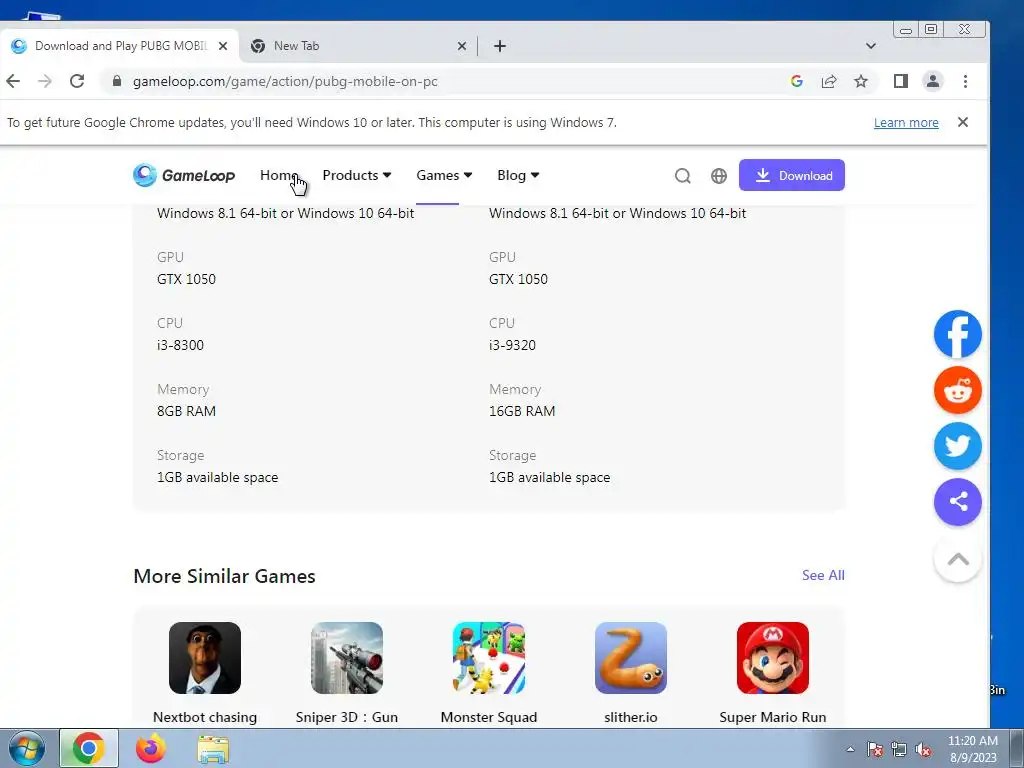The height and width of the screenshot is (768, 1024).
Task: Go back to the previous page
Action: pos(13,81)
